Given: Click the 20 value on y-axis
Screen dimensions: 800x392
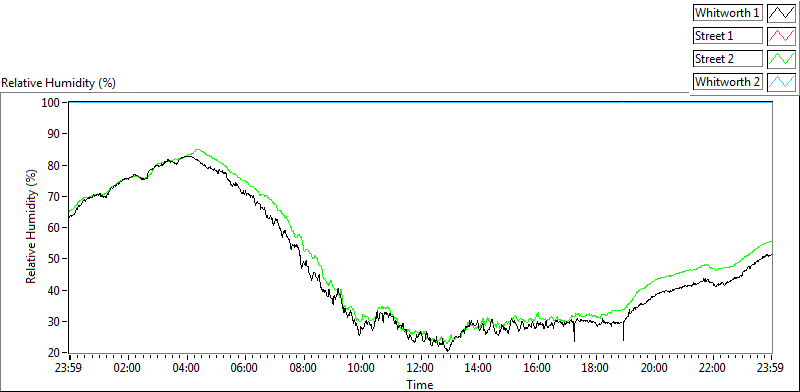Looking at the screenshot, I should coord(55,353).
